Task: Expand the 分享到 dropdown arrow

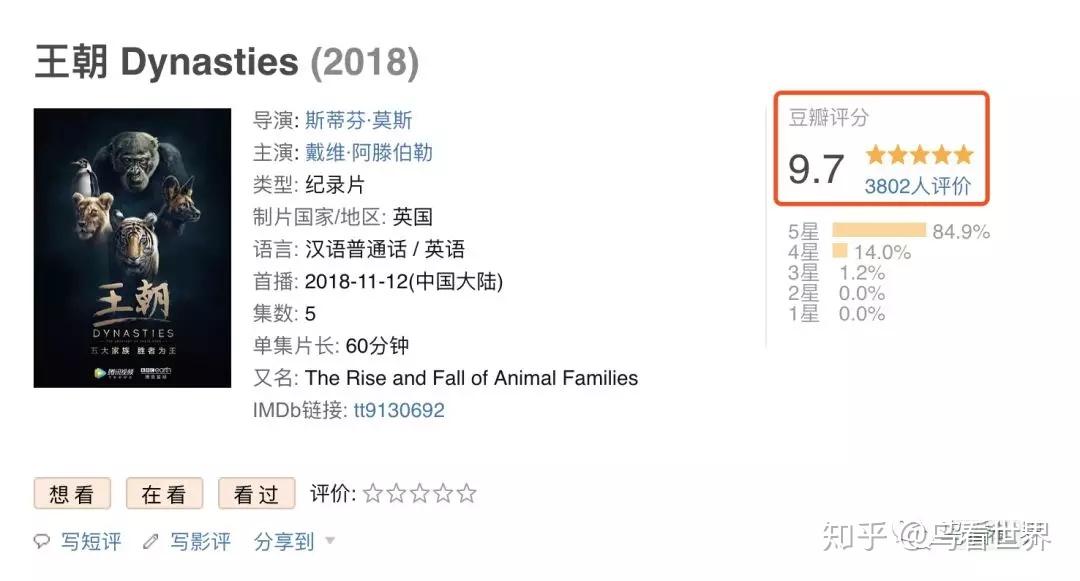Action: (330, 541)
